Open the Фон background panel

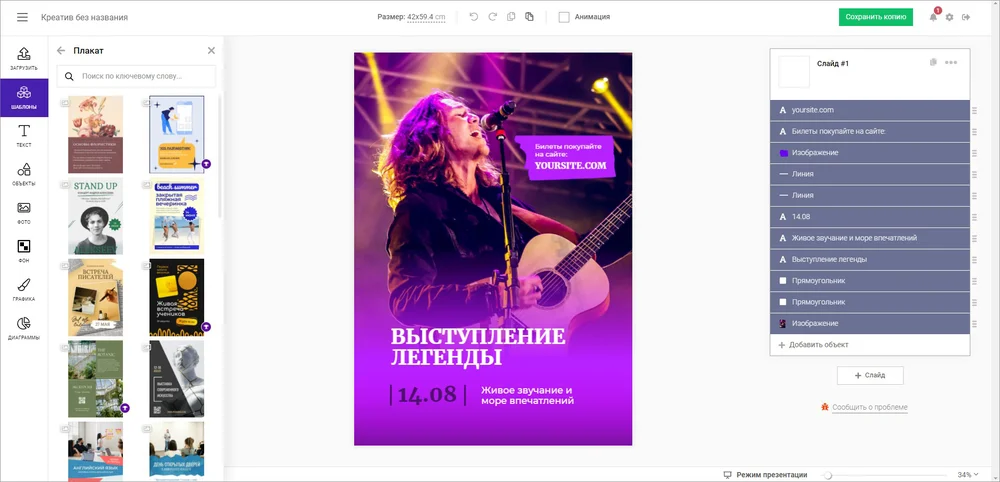[24, 251]
